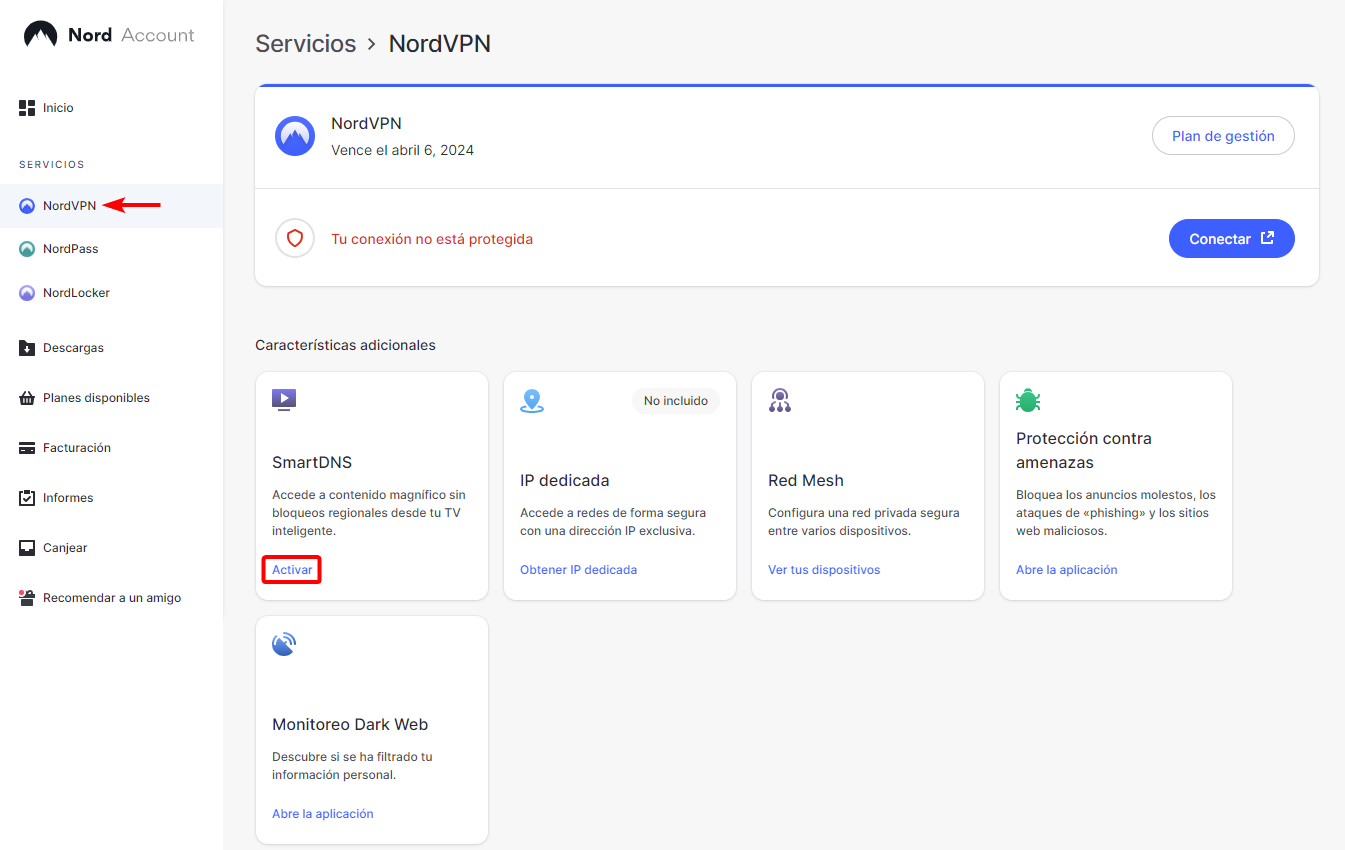Navigate to Facturación in sidebar
Viewport: 1345px width, 850px height.
pyautogui.click(x=76, y=448)
